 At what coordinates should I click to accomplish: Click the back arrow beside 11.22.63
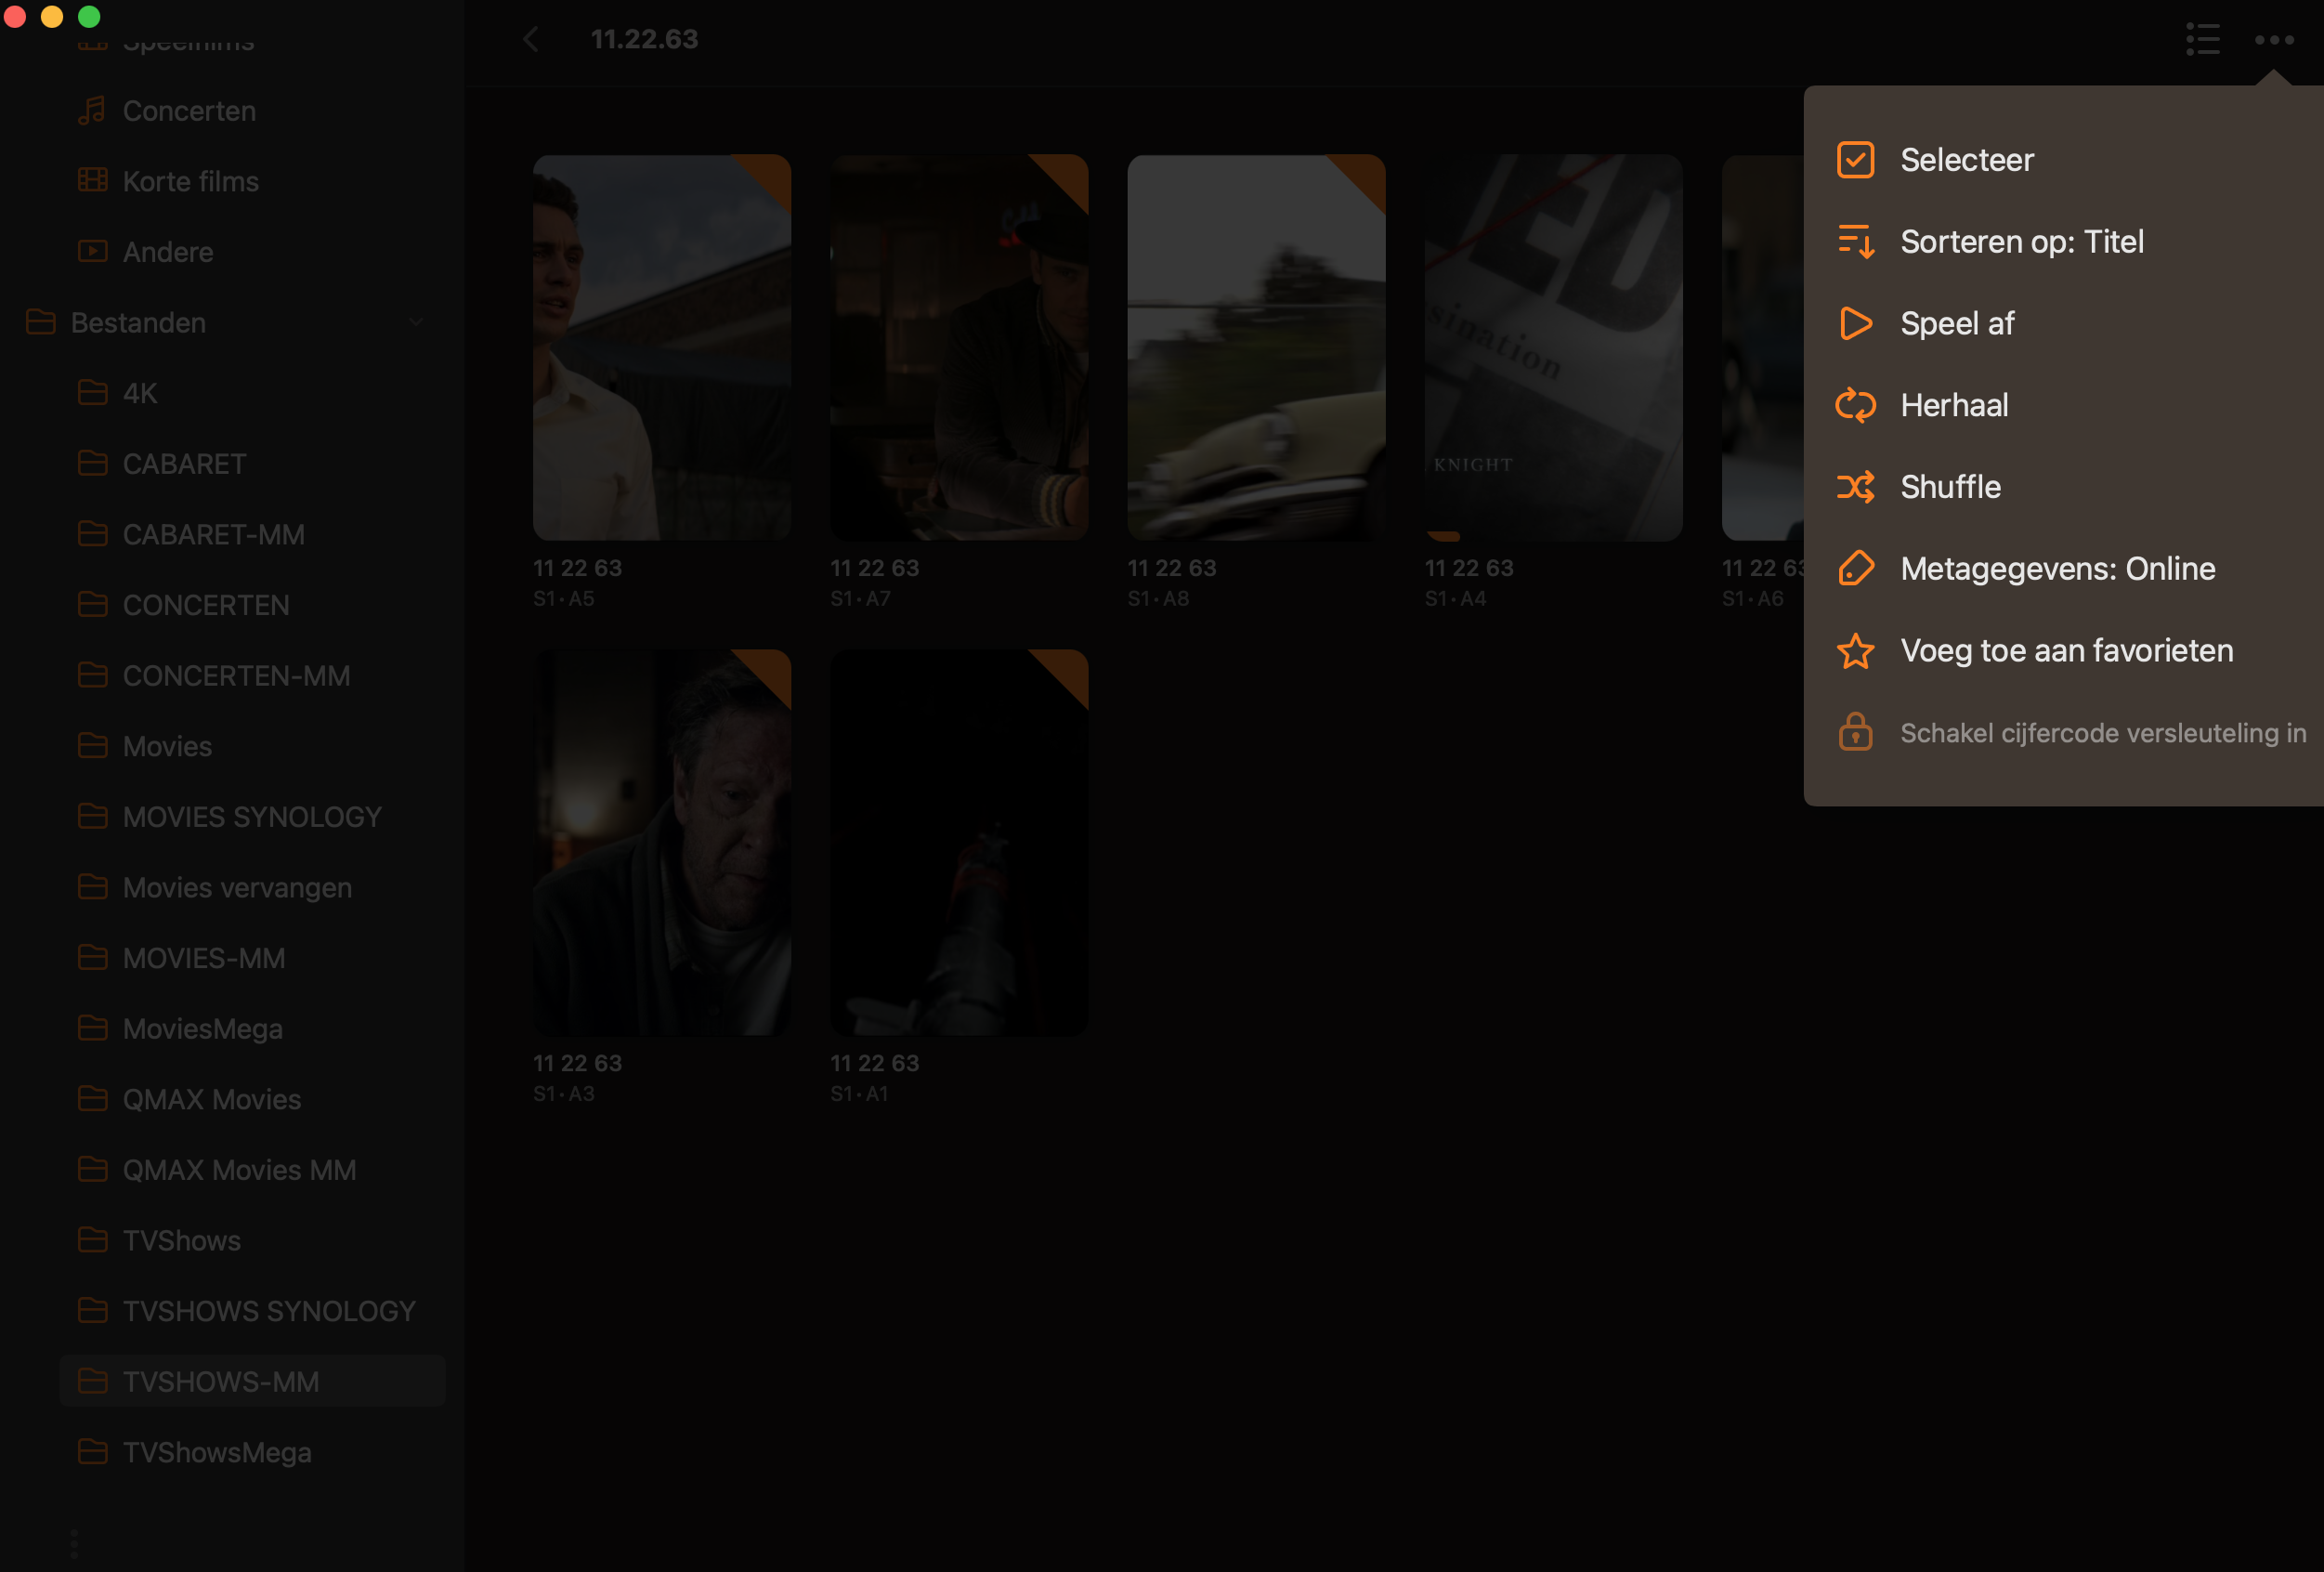[531, 40]
